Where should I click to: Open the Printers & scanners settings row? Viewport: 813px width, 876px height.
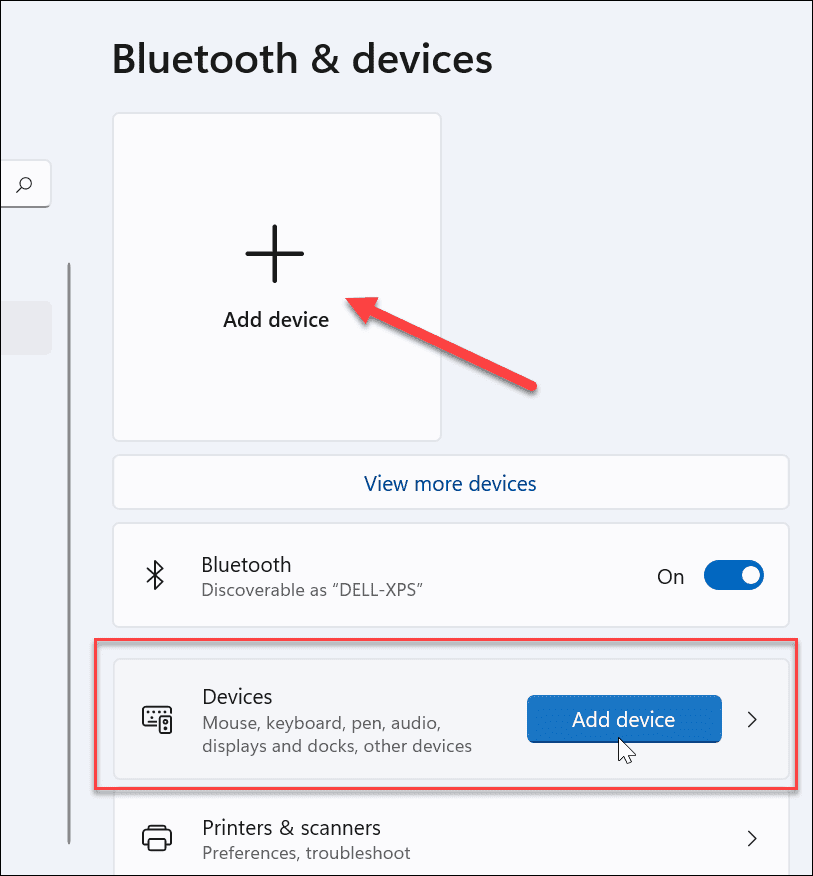coord(450,838)
